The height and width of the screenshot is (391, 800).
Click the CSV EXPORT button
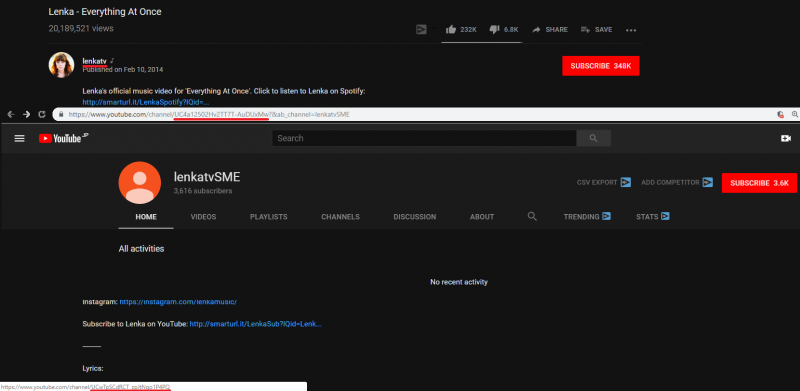point(604,182)
